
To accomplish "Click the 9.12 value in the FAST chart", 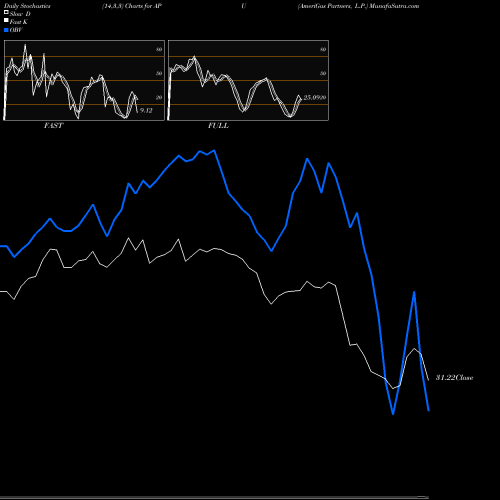I will (146, 110).
